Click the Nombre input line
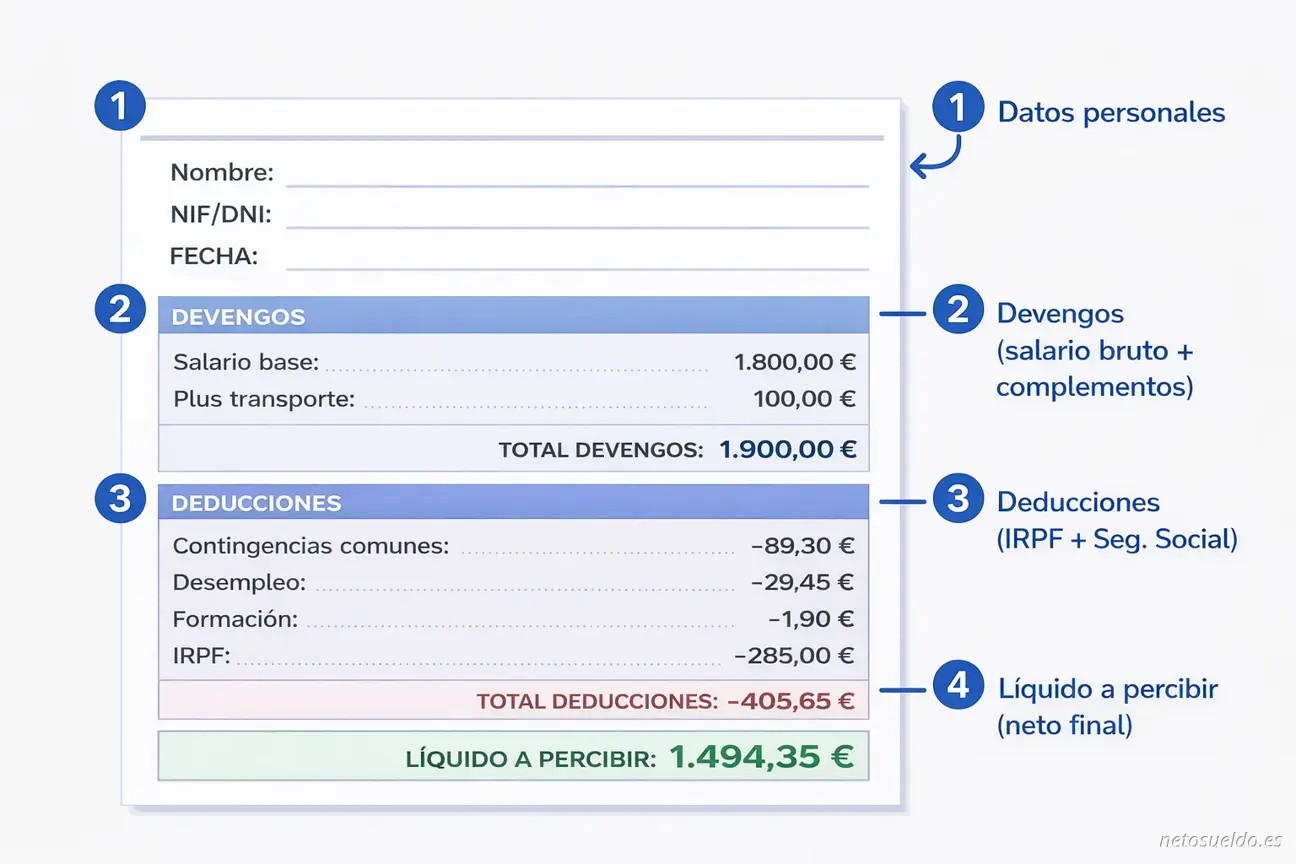This screenshot has height=864, width=1296. coord(580,182)
